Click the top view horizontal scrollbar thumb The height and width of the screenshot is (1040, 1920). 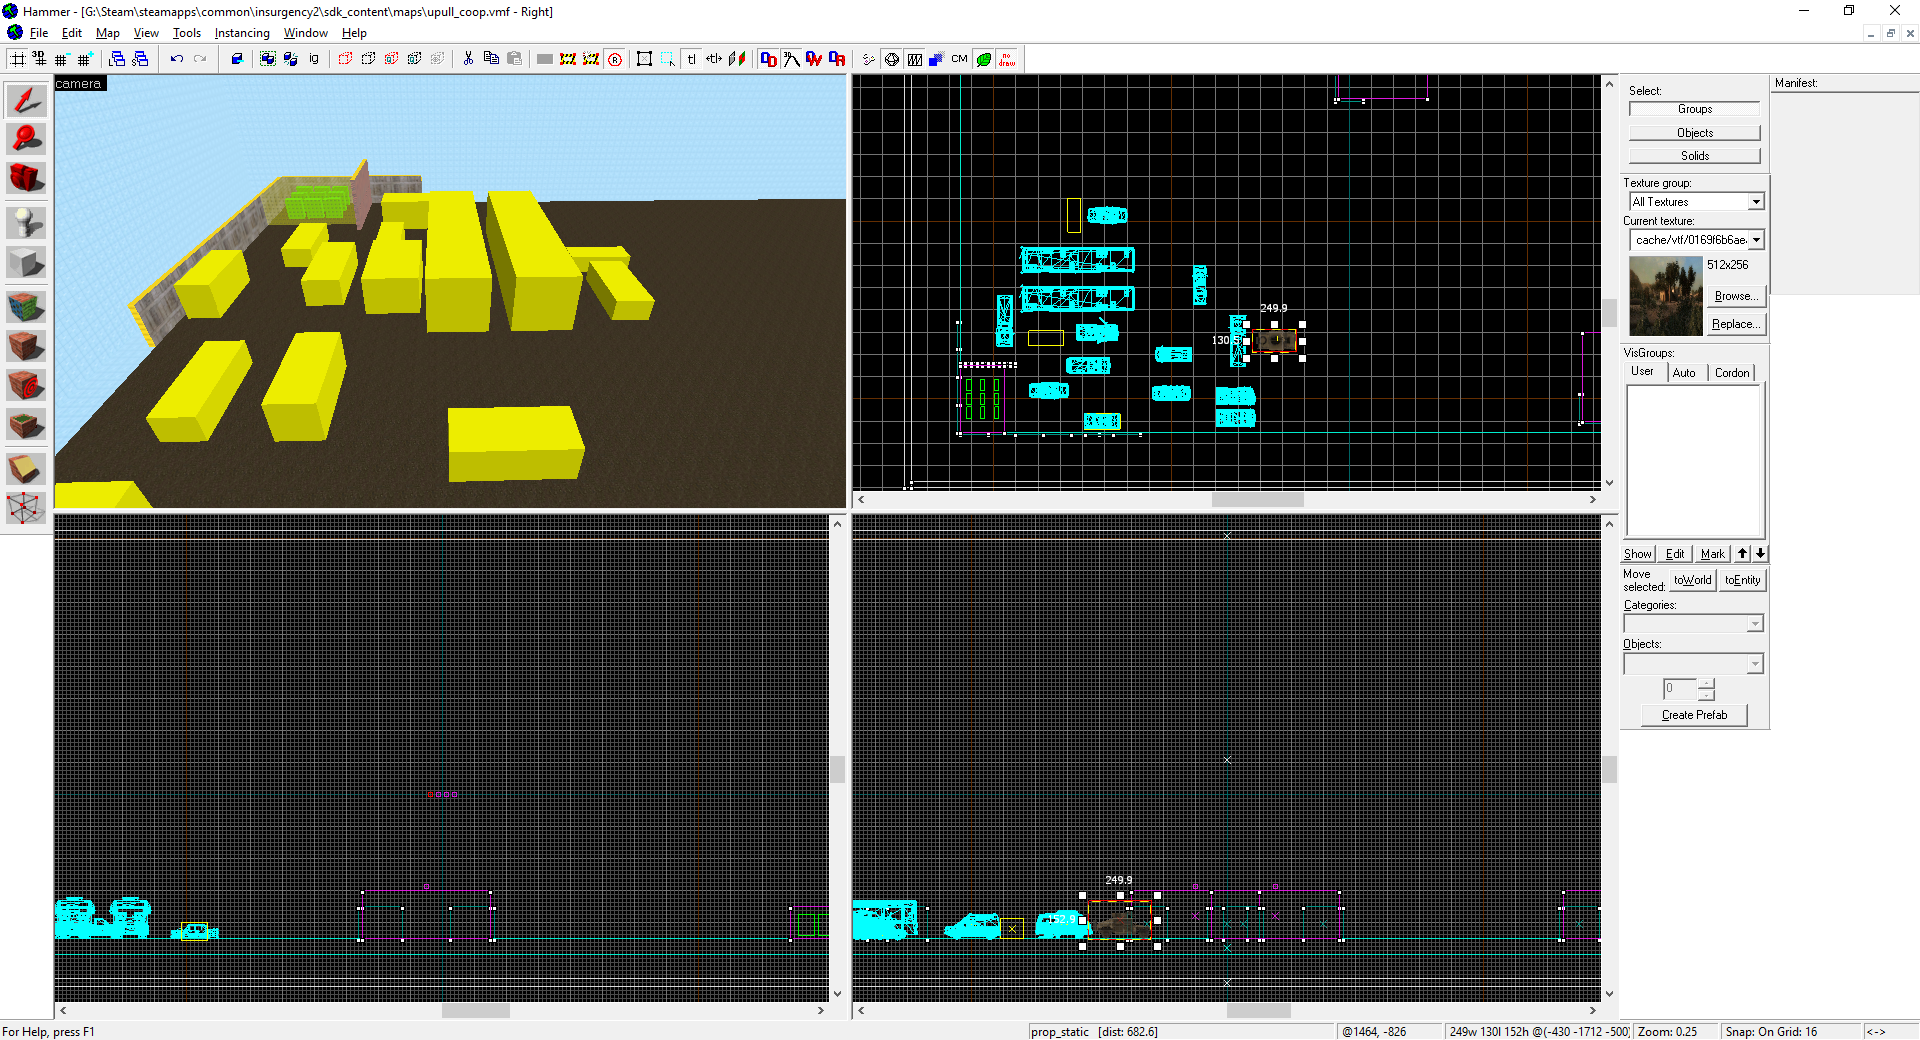pos(1258,500)
